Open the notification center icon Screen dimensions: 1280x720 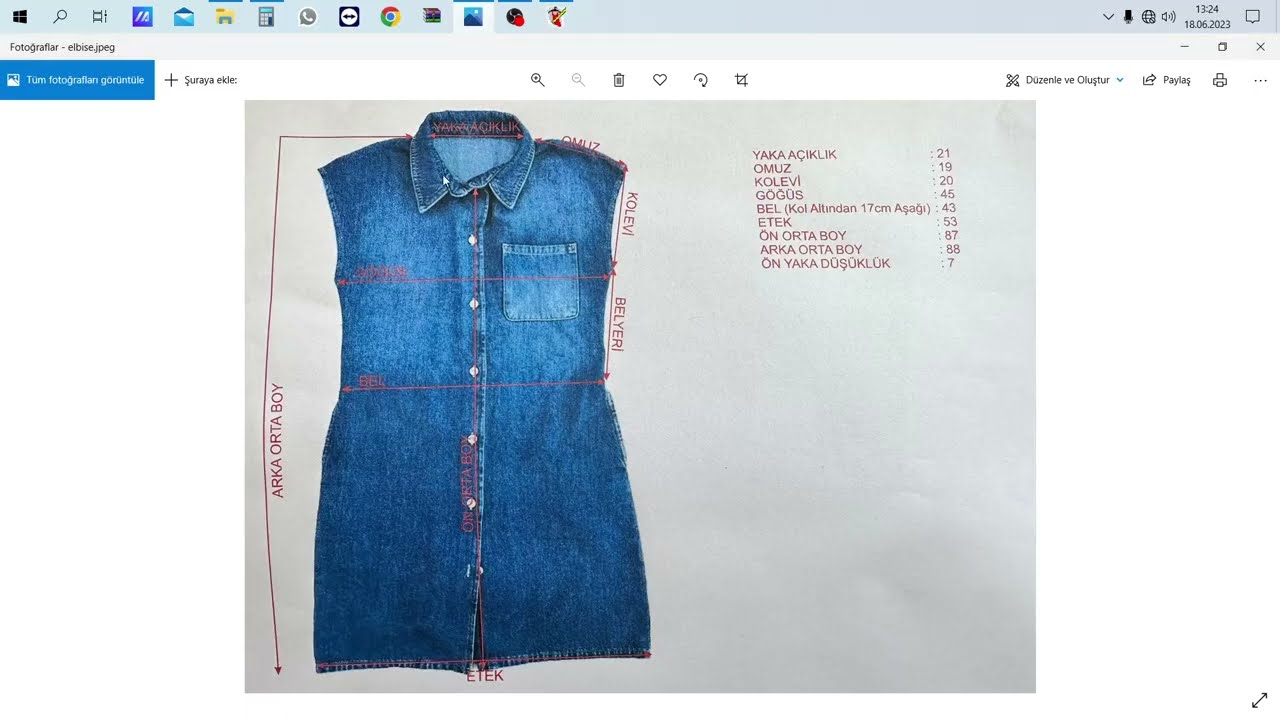[x=1252, y=16]
